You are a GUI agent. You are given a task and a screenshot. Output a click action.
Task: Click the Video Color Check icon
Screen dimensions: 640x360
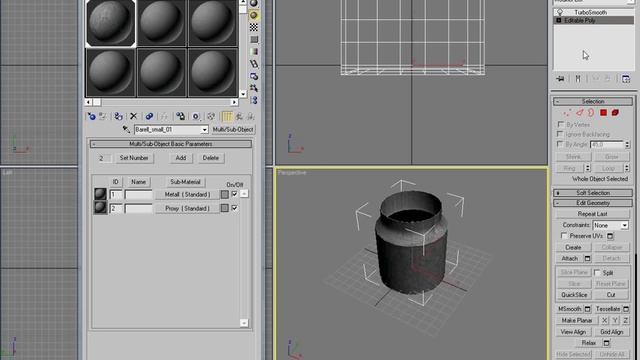click(x=254, y=52)
